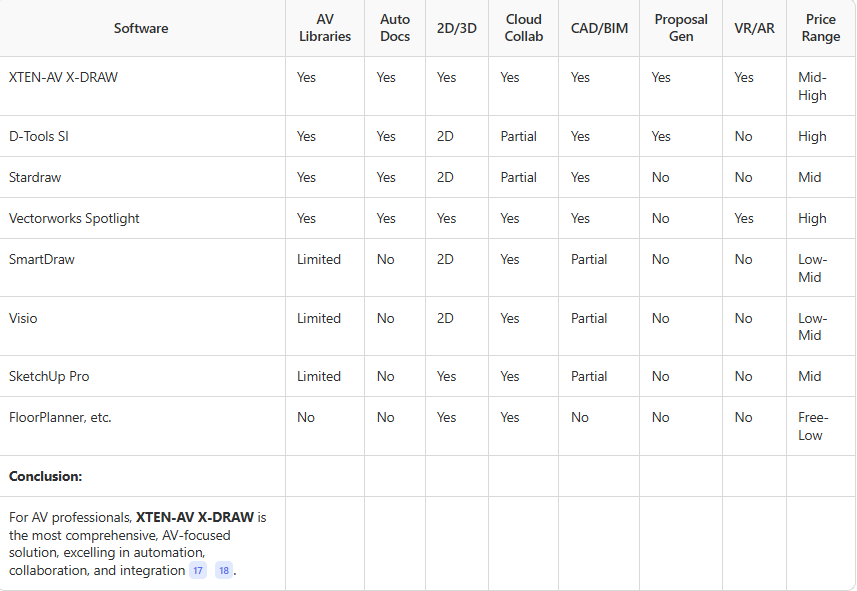This screenshot has height=591, width=857.
Task: Open citation badge 18
Action: point(223,570)
